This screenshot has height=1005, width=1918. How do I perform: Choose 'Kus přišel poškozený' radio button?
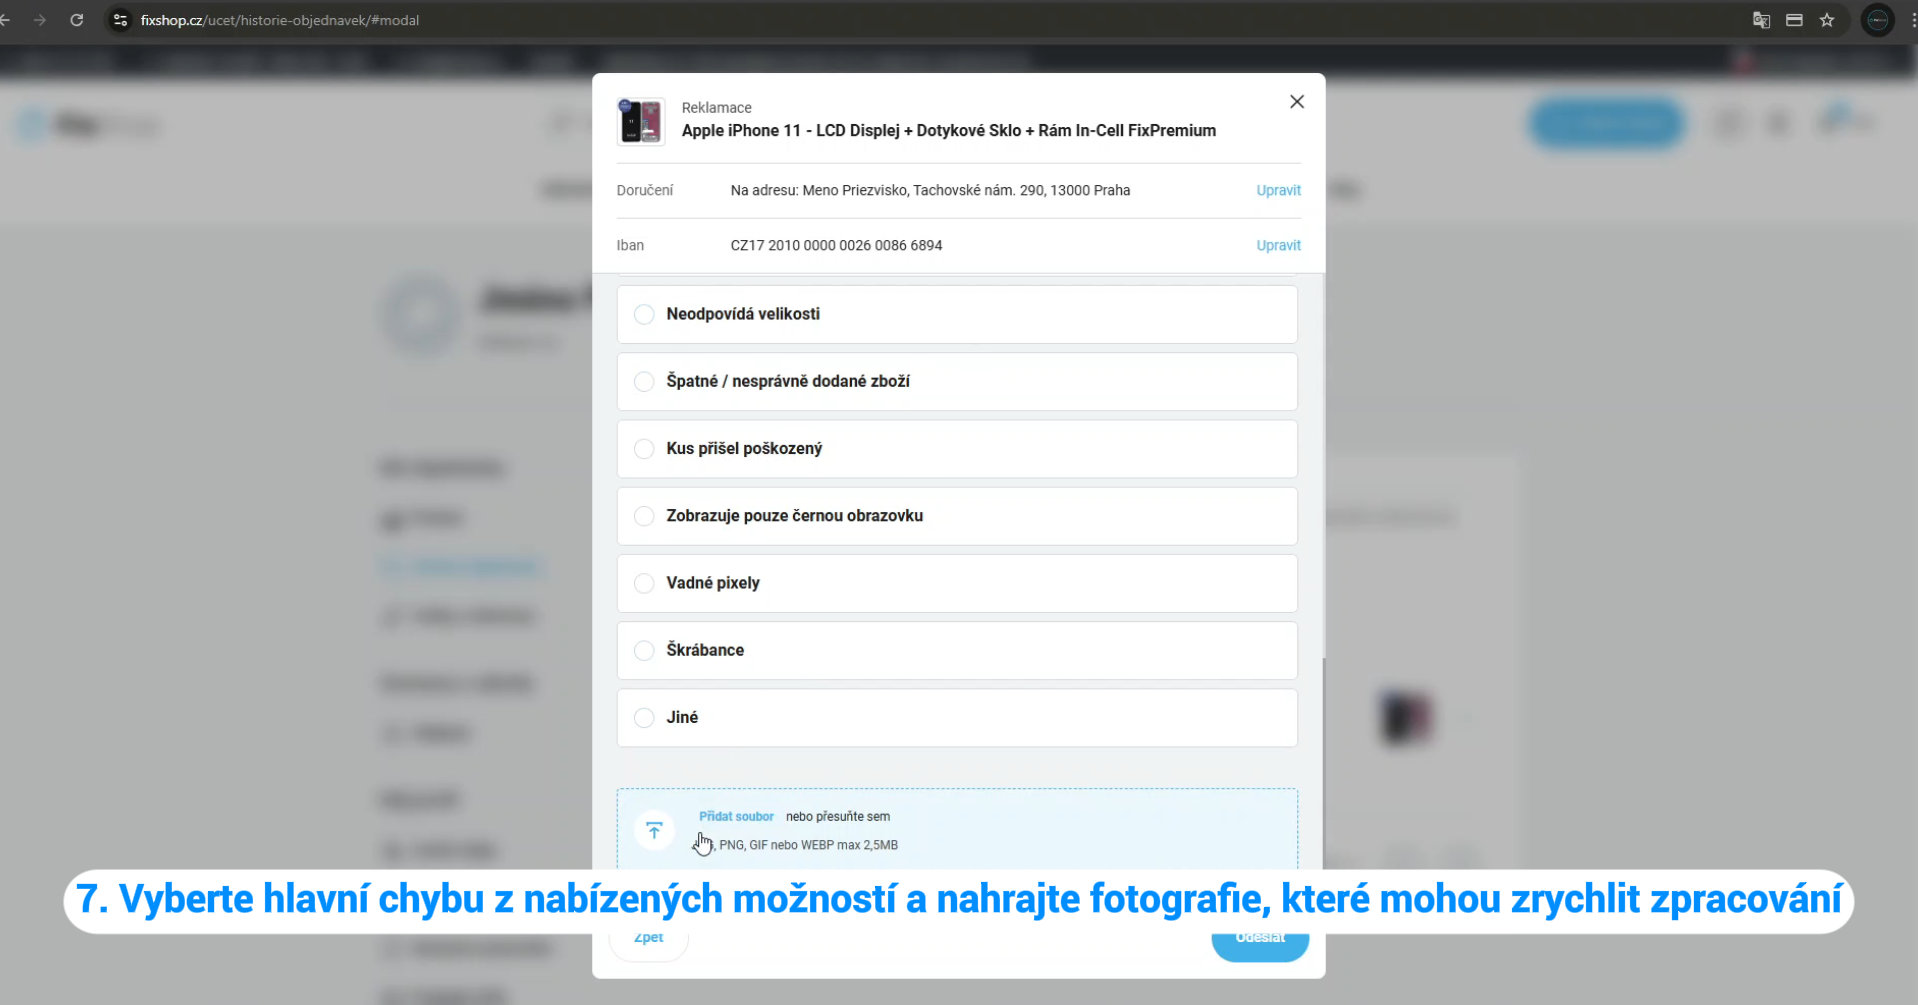645,449
